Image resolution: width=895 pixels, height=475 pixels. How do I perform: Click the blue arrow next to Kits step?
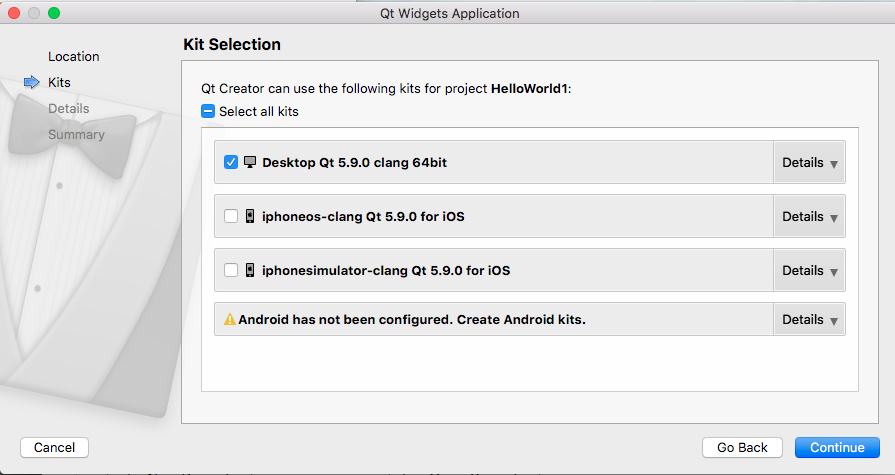pyautogui.click(x=31, y=82)
